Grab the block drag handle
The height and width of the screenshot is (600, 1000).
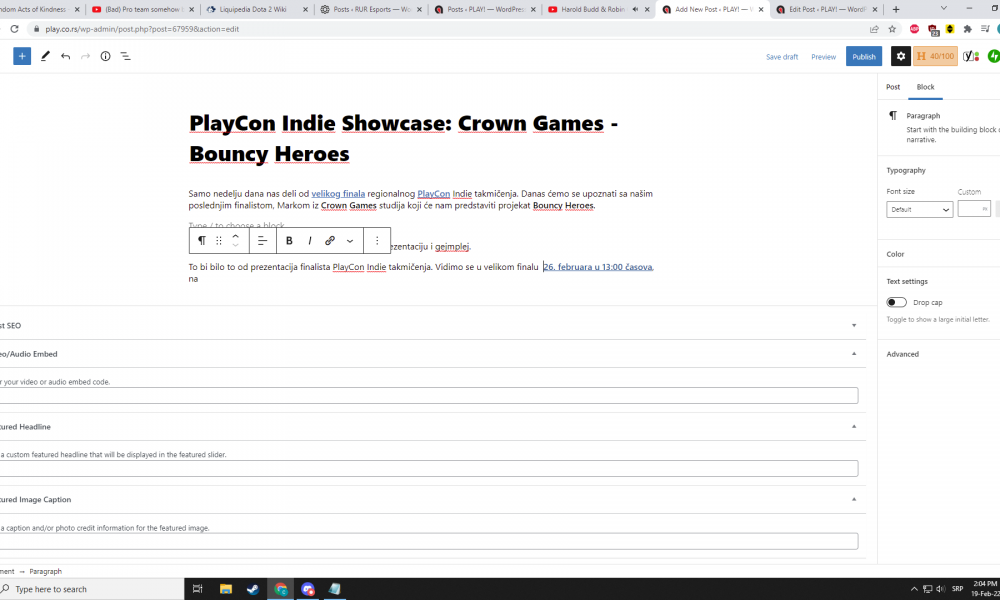pyautogui.click(x=219, y=240)
